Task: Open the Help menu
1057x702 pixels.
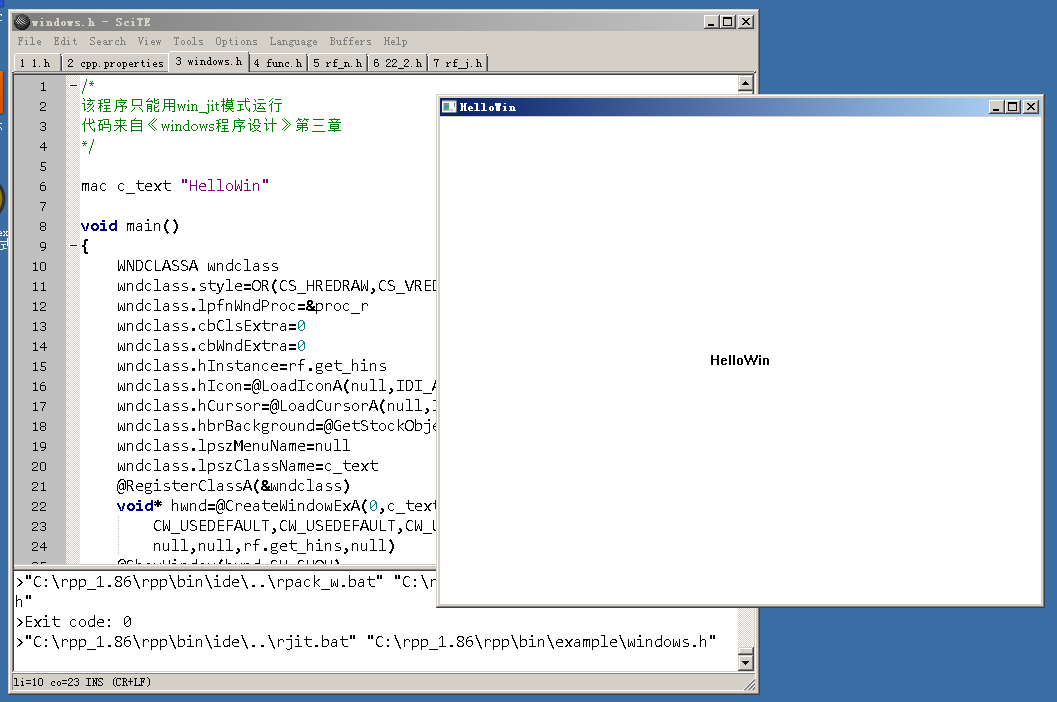Action: (395, 41)
